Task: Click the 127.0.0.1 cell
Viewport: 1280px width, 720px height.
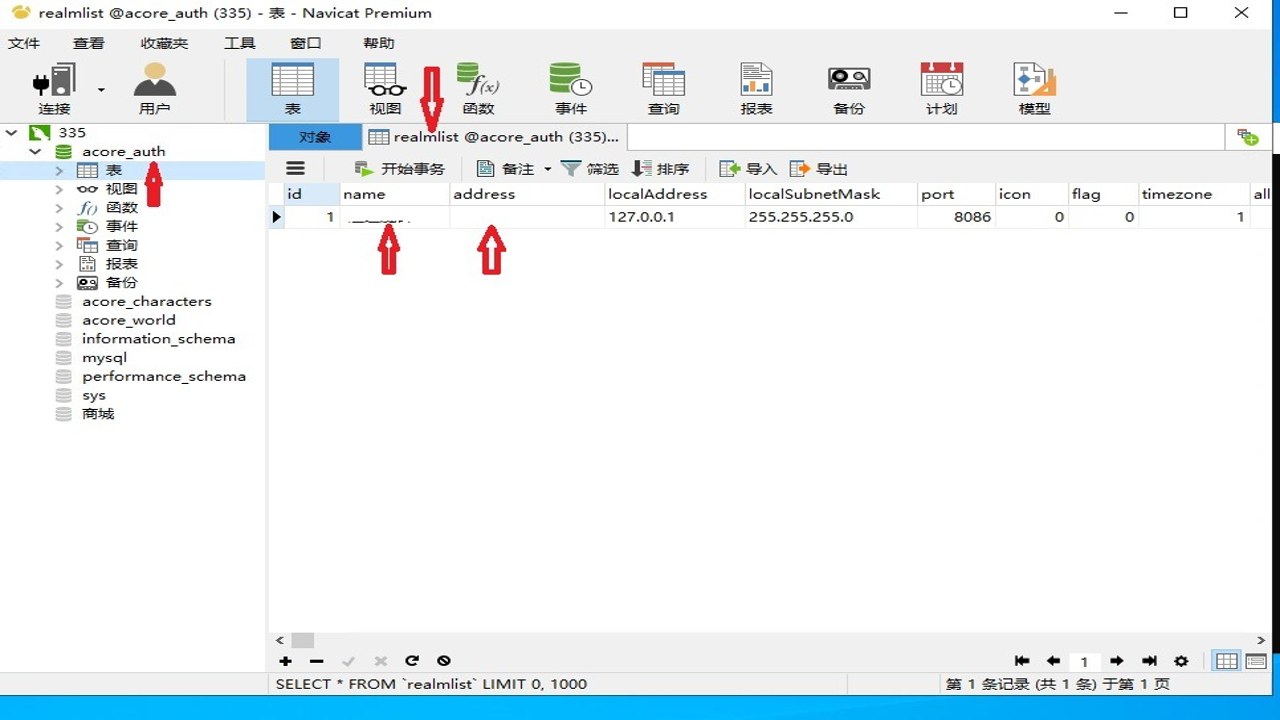Action: (x=675, y=216)
